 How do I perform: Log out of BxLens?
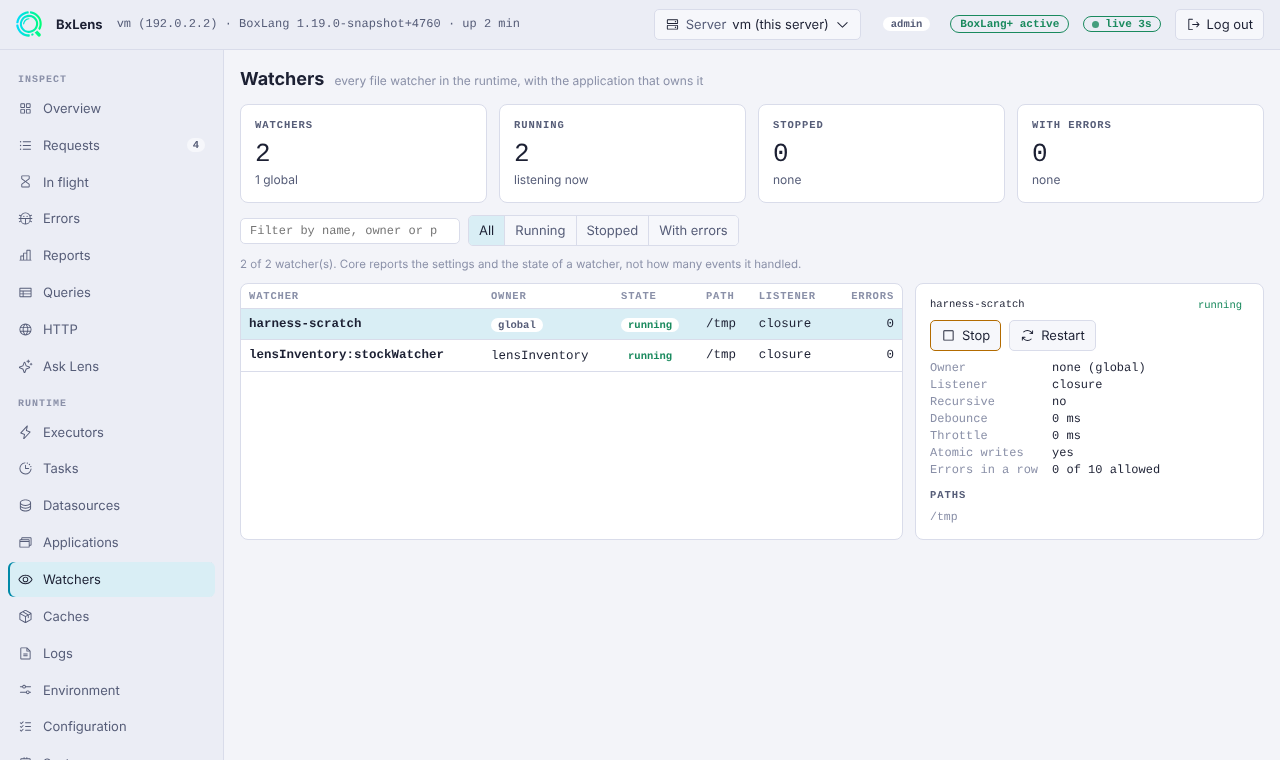(1219, 24)
